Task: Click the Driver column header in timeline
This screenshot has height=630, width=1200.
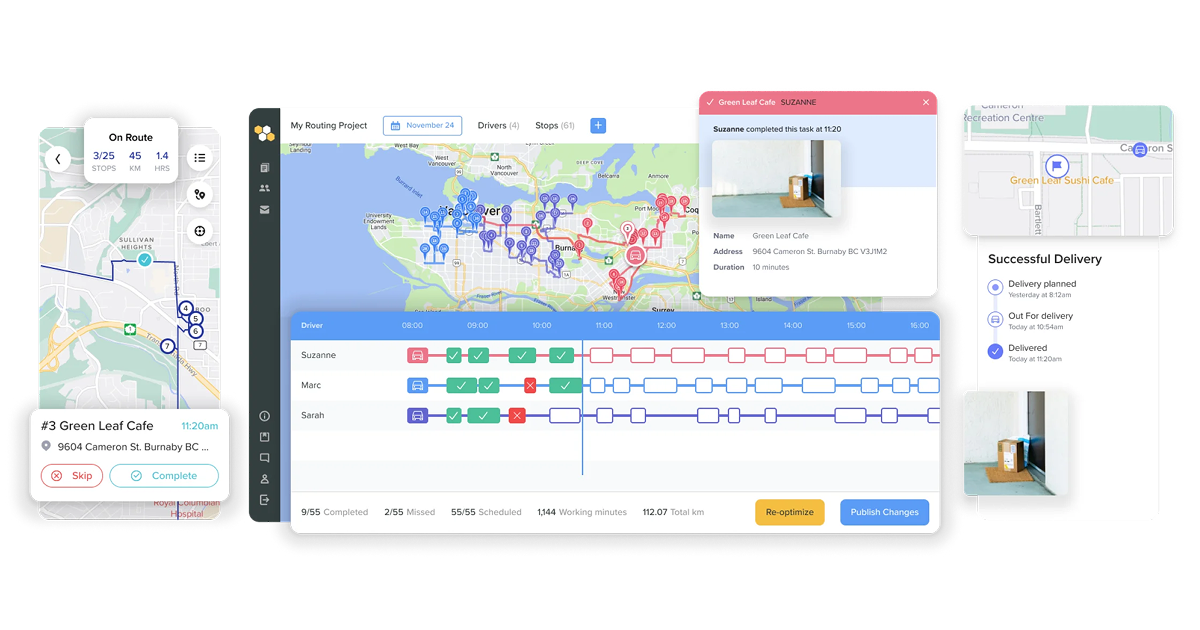Action: click(x=312, y=326)
